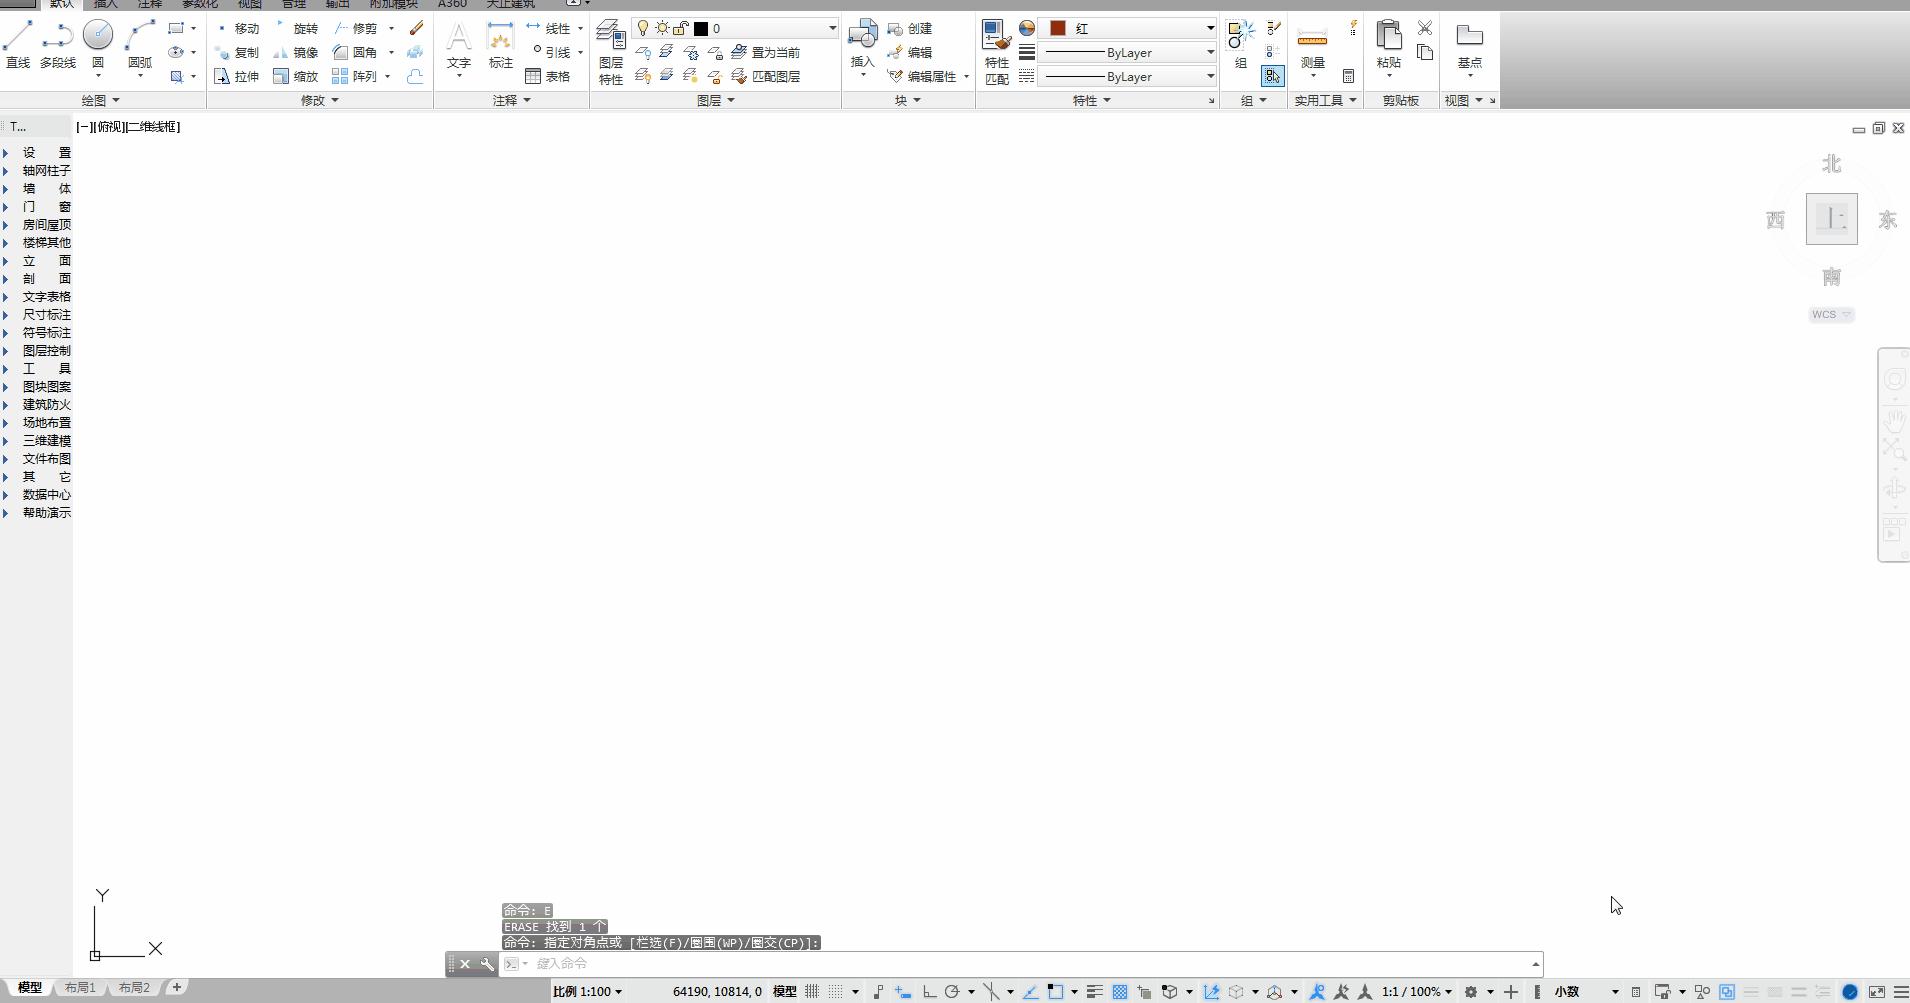Toggle group selection on/off in 组 panel
The width and height of the screenshot is (1910, 1003).
[x=1272, y=76]
